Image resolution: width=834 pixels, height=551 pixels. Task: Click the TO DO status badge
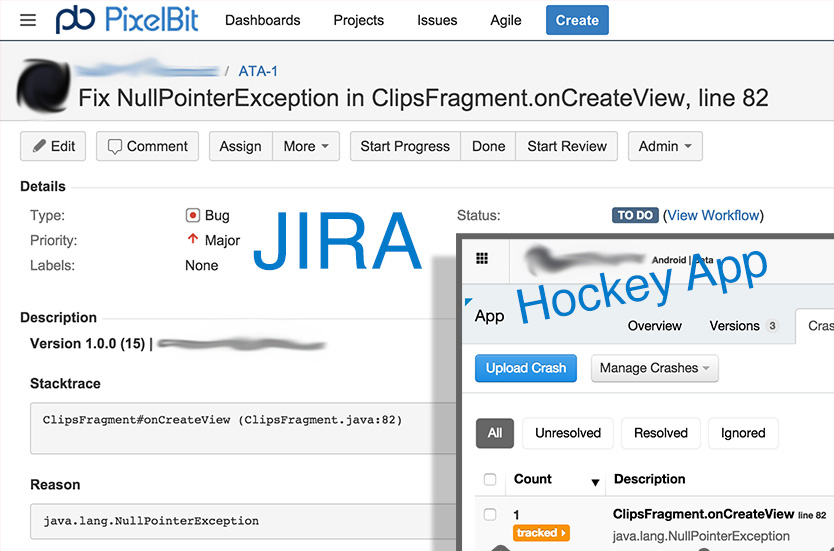tap(635, 215)
